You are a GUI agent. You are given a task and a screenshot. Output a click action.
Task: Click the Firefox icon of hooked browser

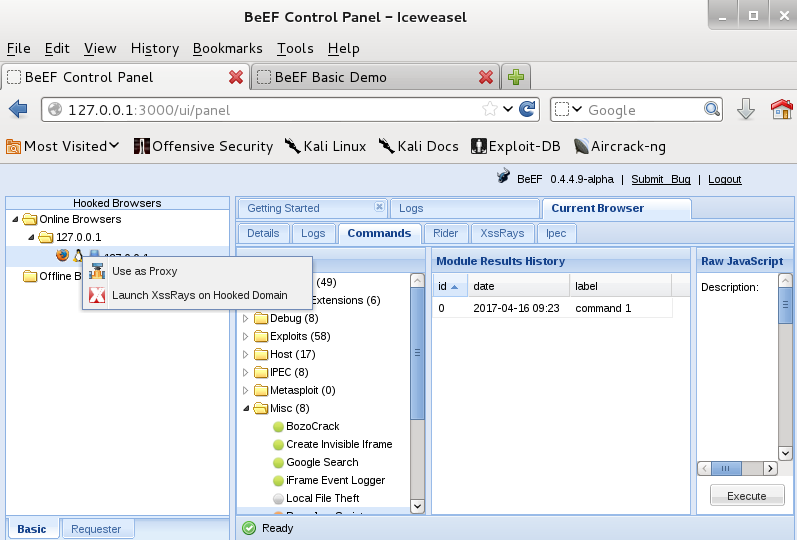pyautogui.click(x=62, y=255)
